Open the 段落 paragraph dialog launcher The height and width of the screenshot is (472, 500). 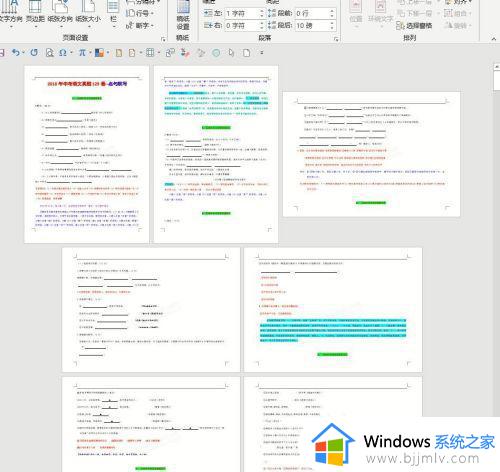tap(336, 39)
